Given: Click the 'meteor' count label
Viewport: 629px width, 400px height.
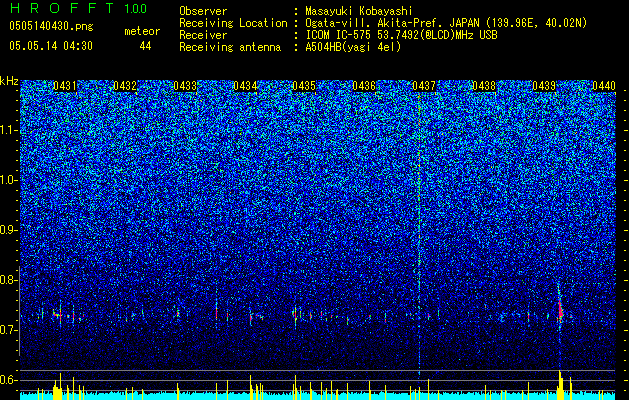Looking at the screenshot, I should 142,31.
